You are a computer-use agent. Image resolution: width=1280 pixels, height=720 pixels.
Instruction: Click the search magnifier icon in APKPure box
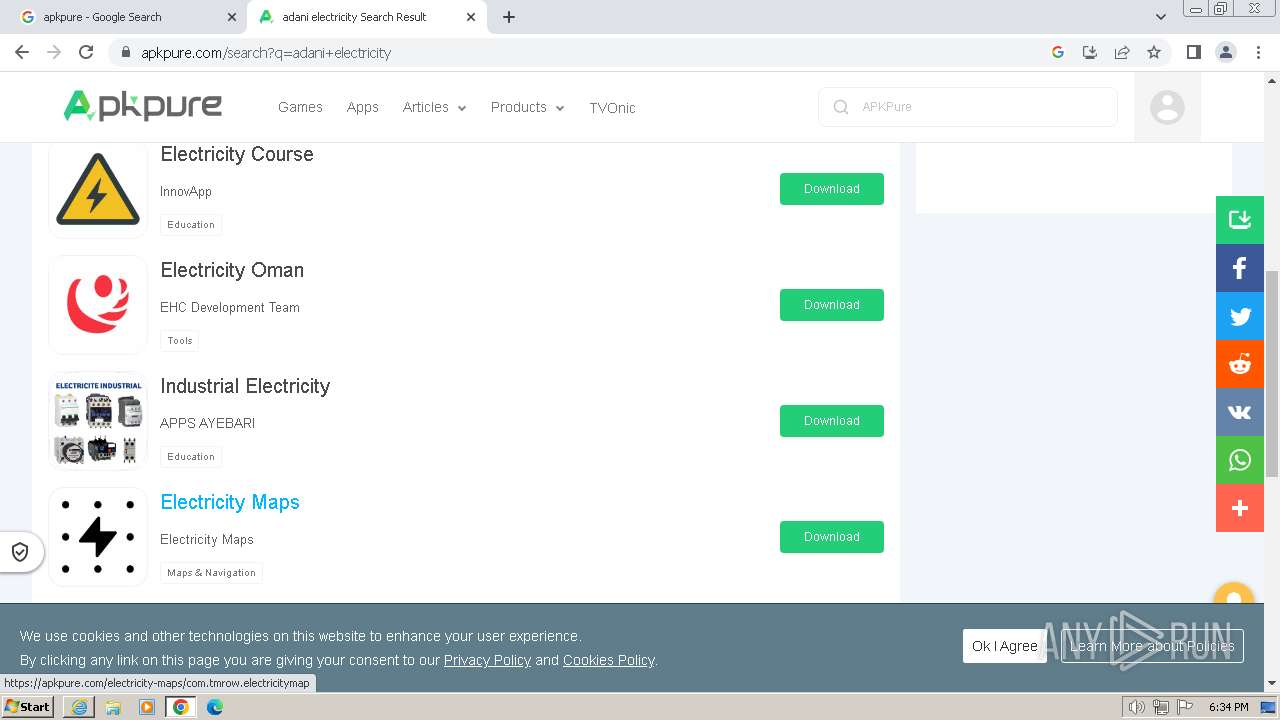click(x=841, y=107)
